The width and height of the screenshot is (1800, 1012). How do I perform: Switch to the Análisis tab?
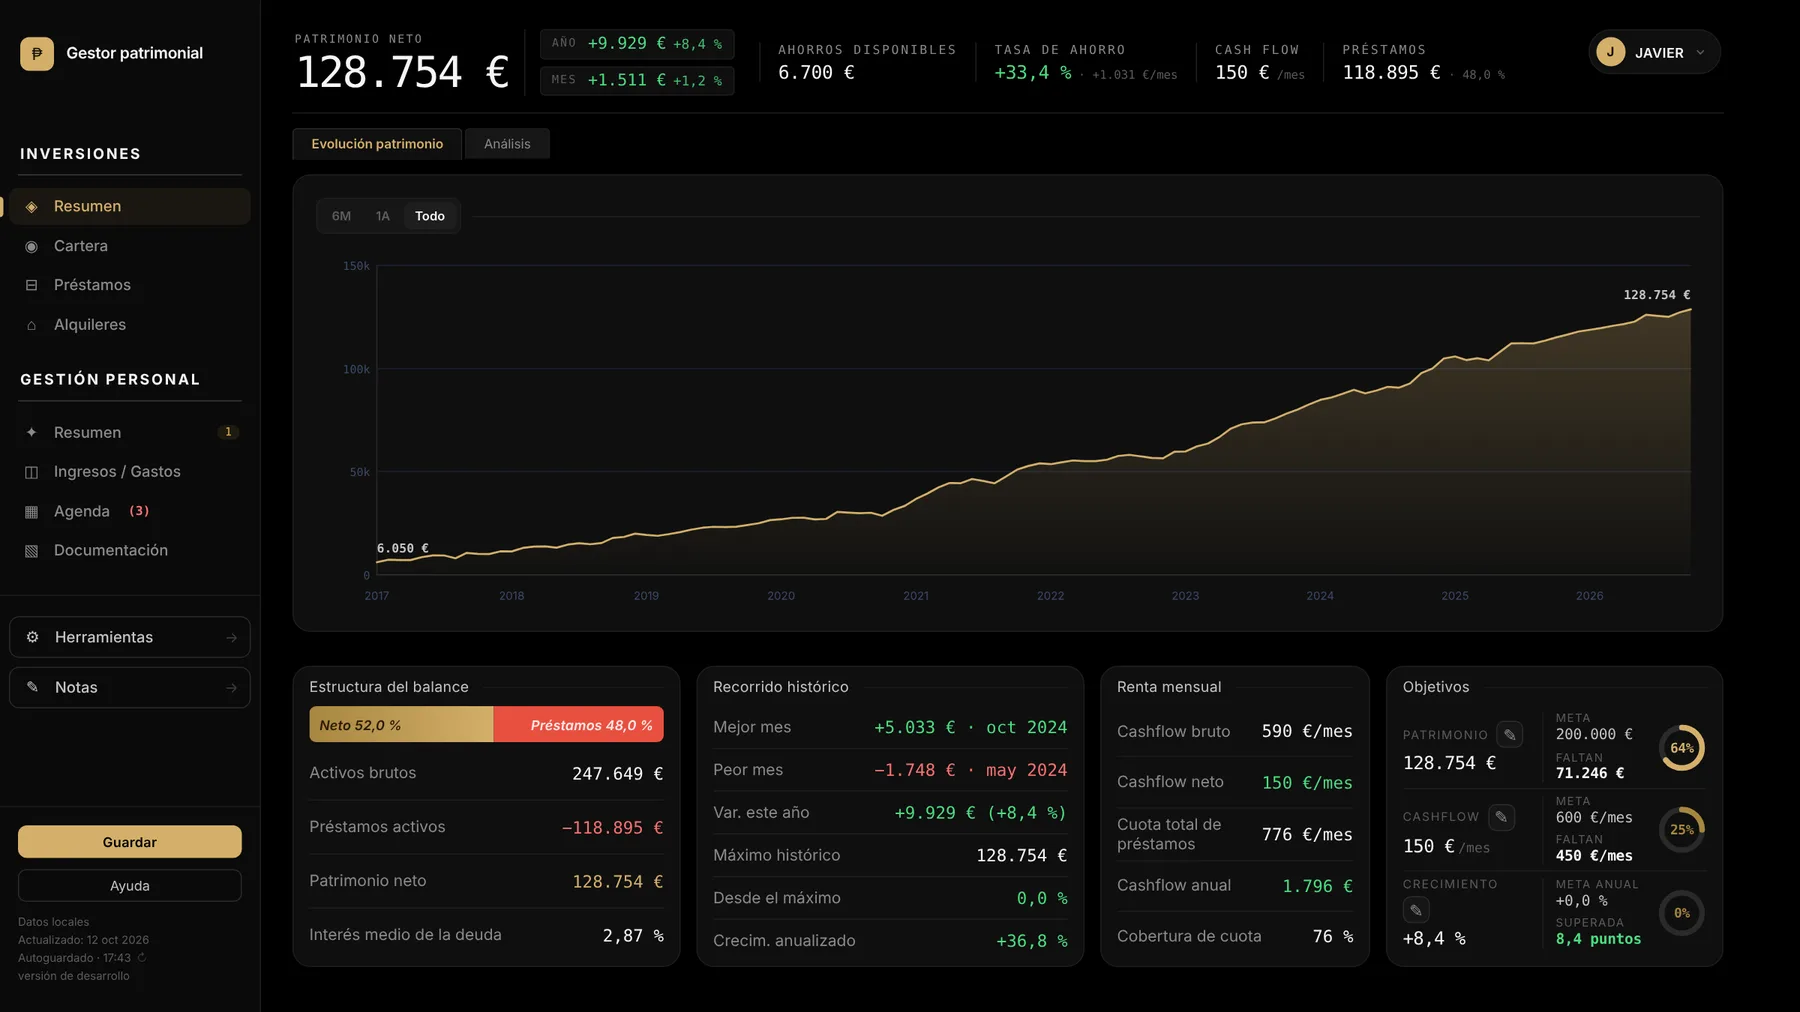[x=507, y=144]
